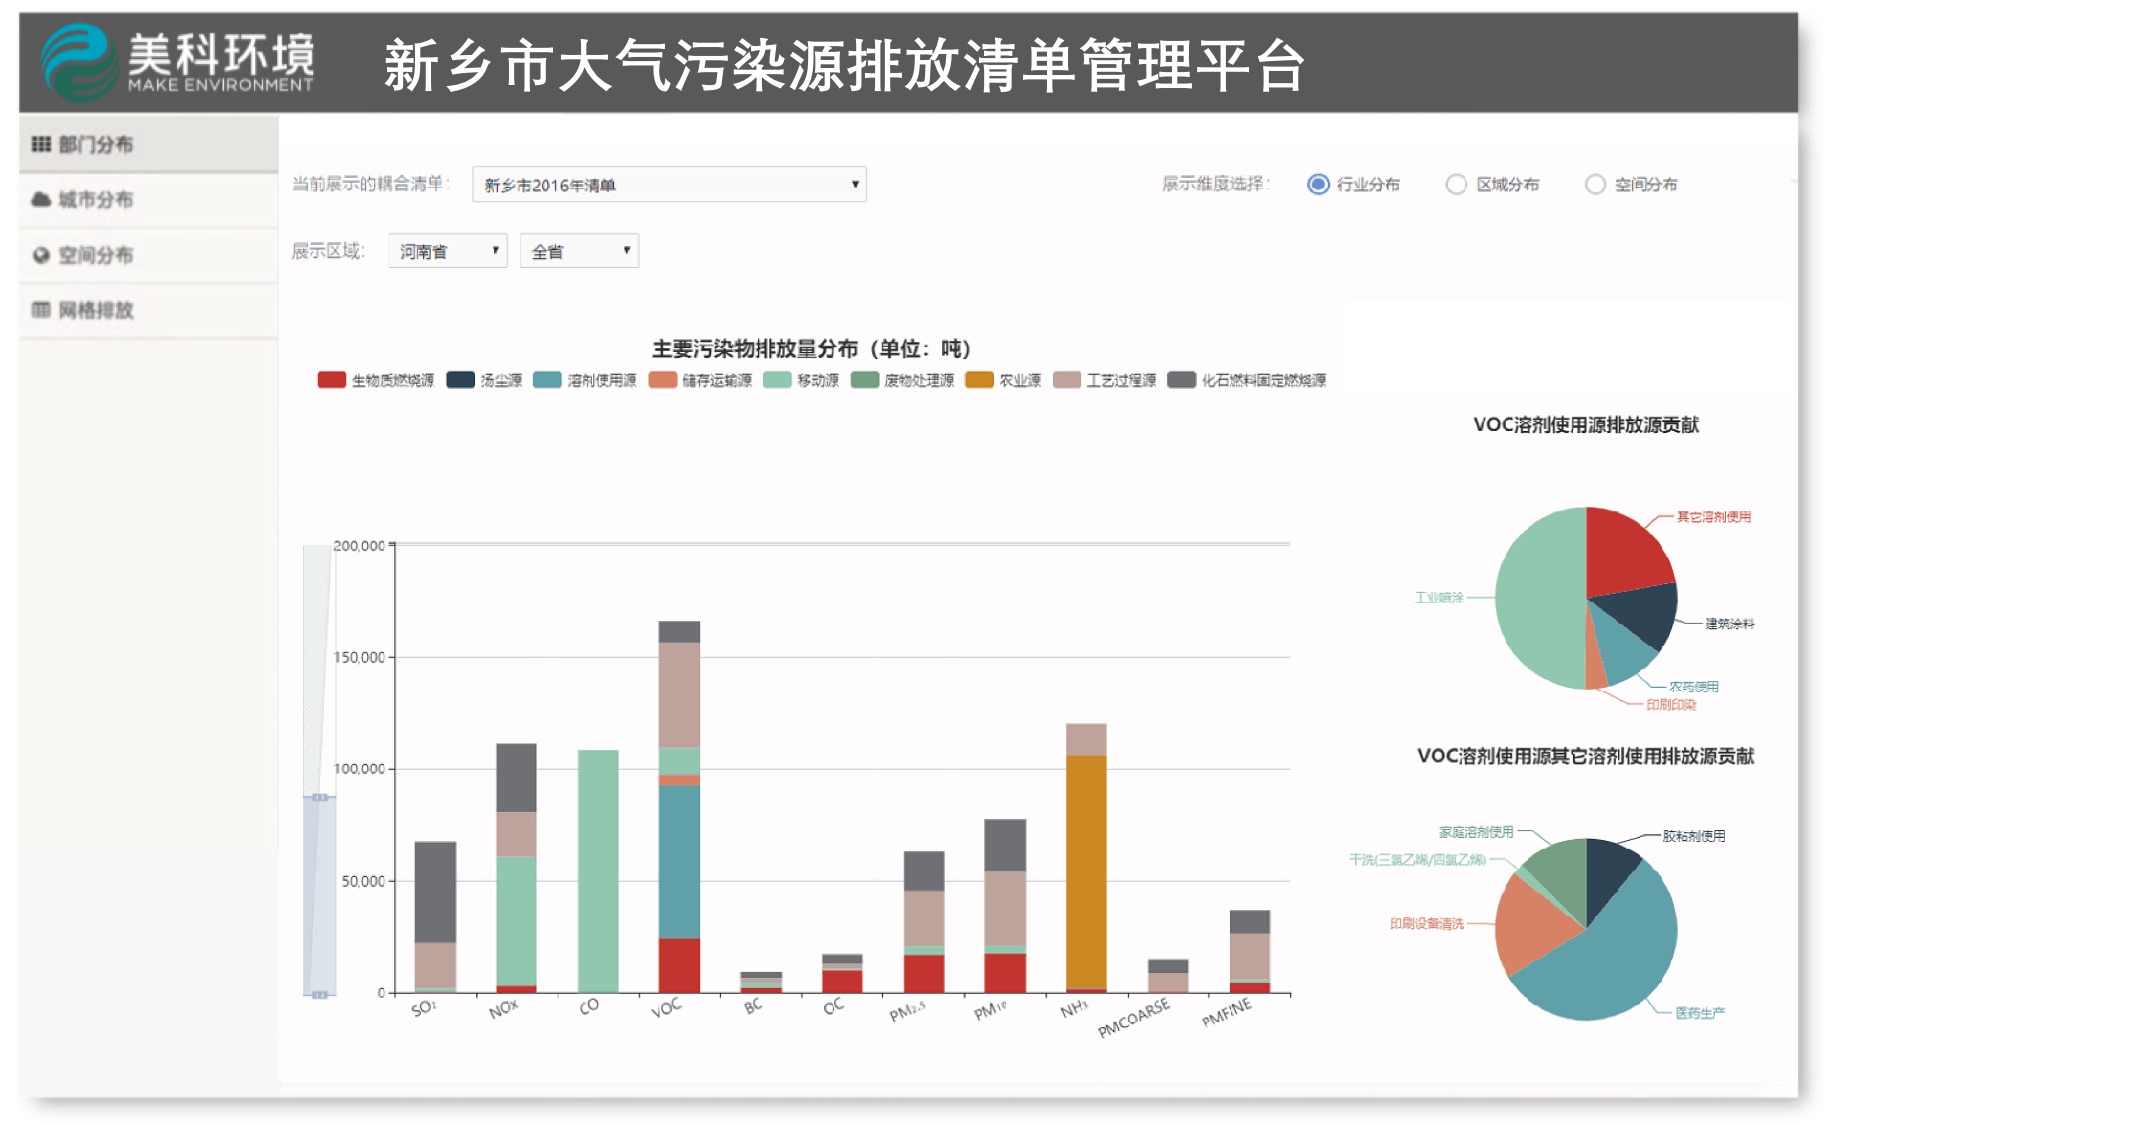Screen dimensions: 2150x1125
Task: Click the 网格排放 table icon in sidebar
Action: tap(40, 310)
